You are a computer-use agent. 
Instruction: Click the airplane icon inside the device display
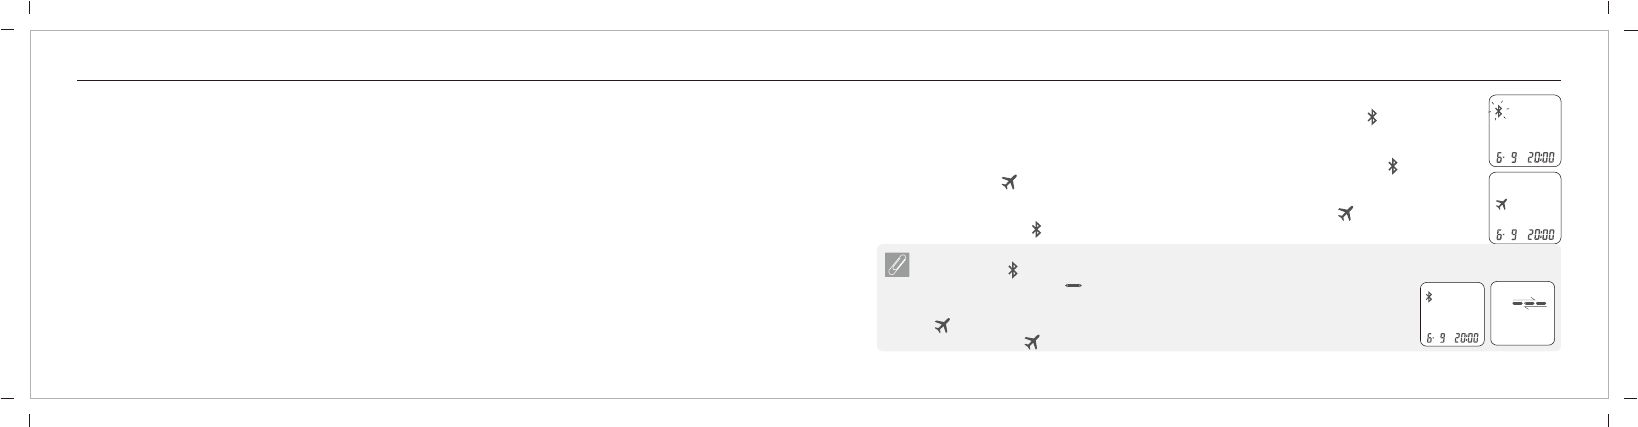[1500, 204]
